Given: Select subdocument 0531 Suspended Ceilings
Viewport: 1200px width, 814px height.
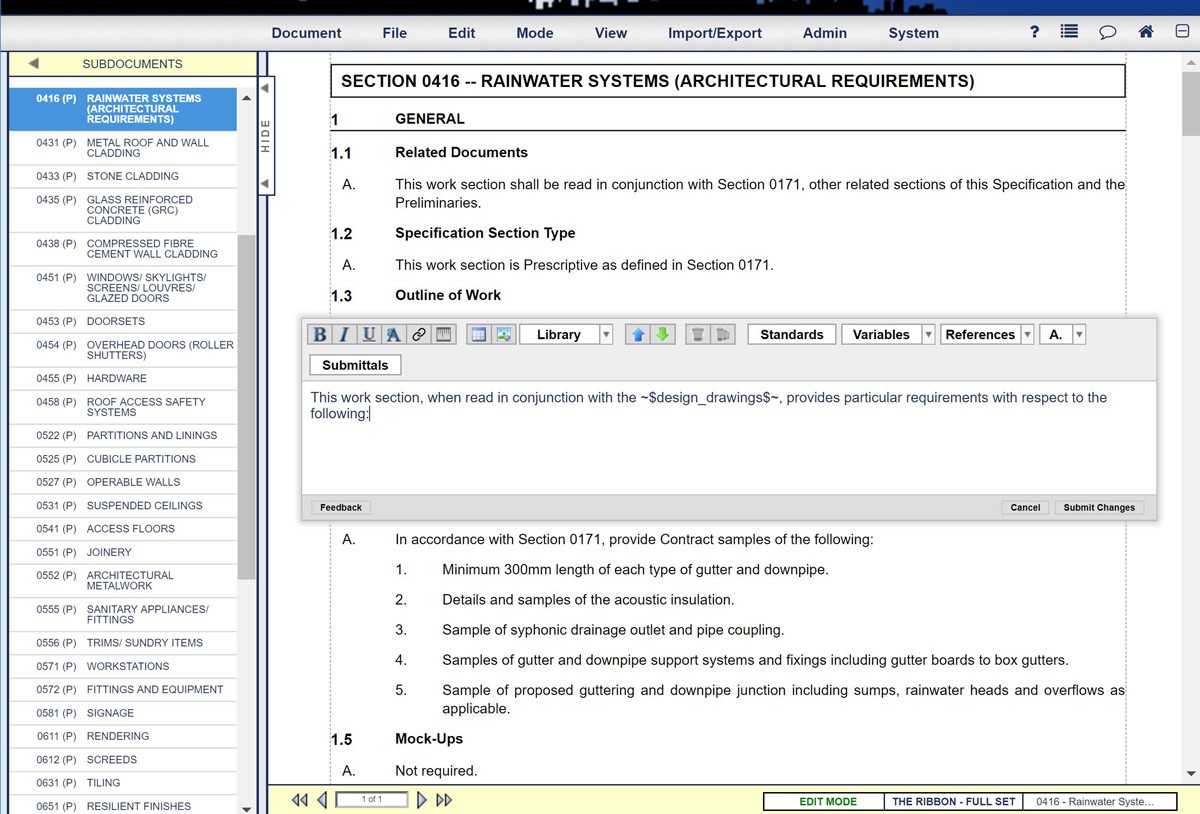Looking at the screenshot, I should click(x=123, y=505).
